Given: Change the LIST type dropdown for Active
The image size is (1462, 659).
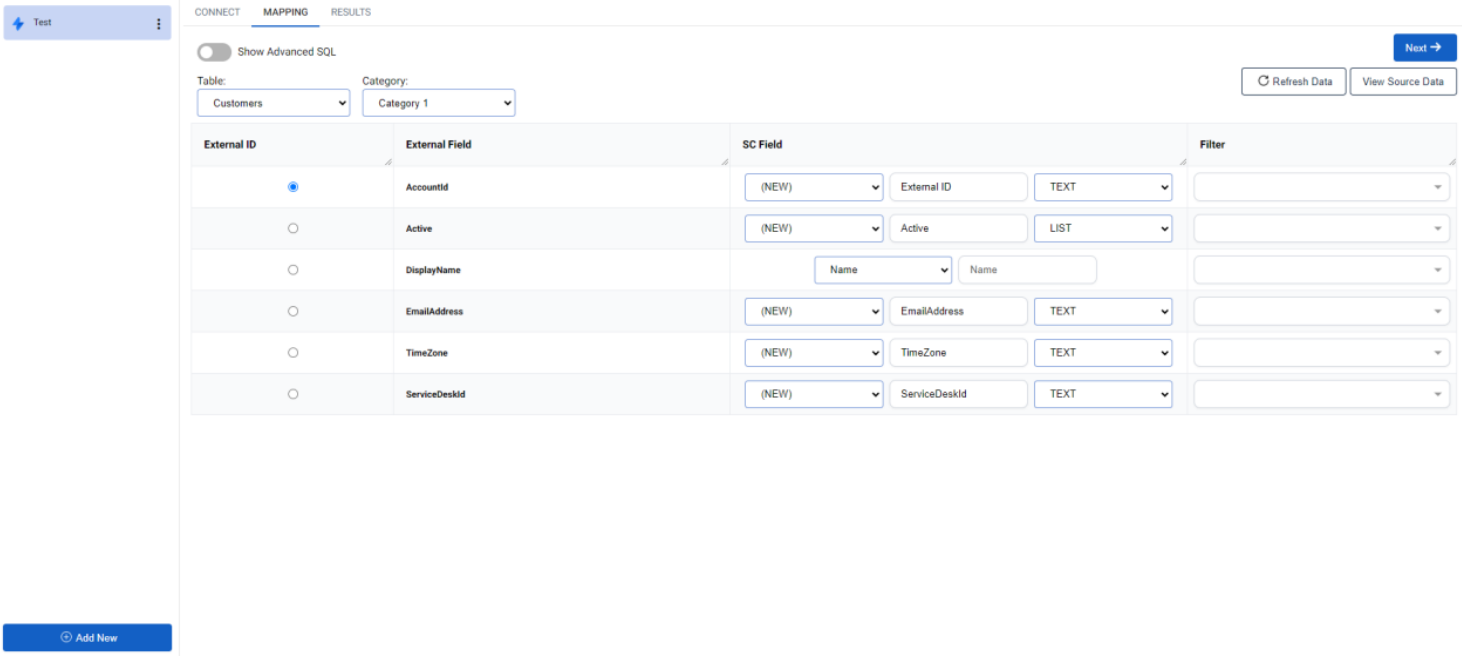Looking at the screenshot, I should [x=1102, y=228].
